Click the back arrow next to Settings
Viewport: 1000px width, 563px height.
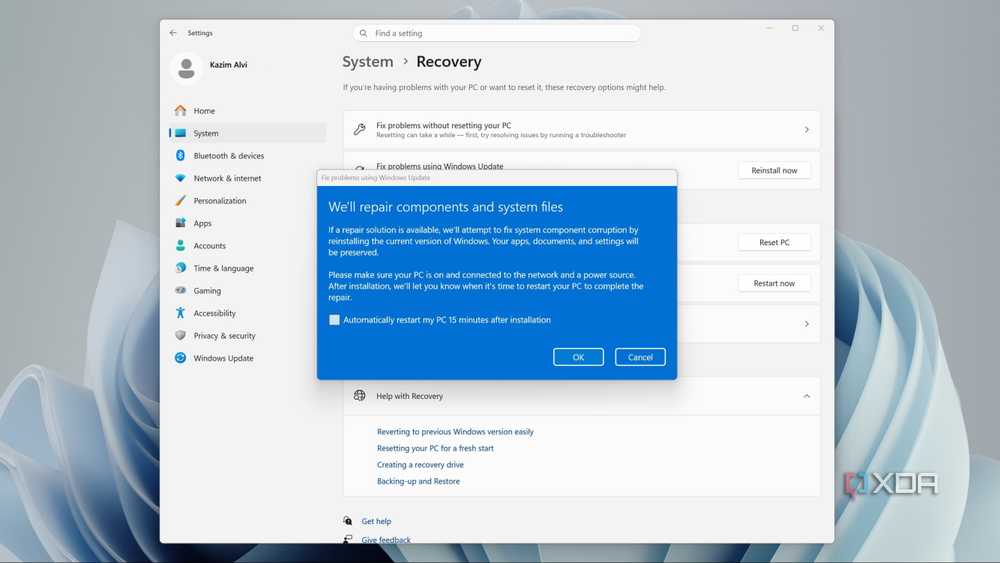173,33
